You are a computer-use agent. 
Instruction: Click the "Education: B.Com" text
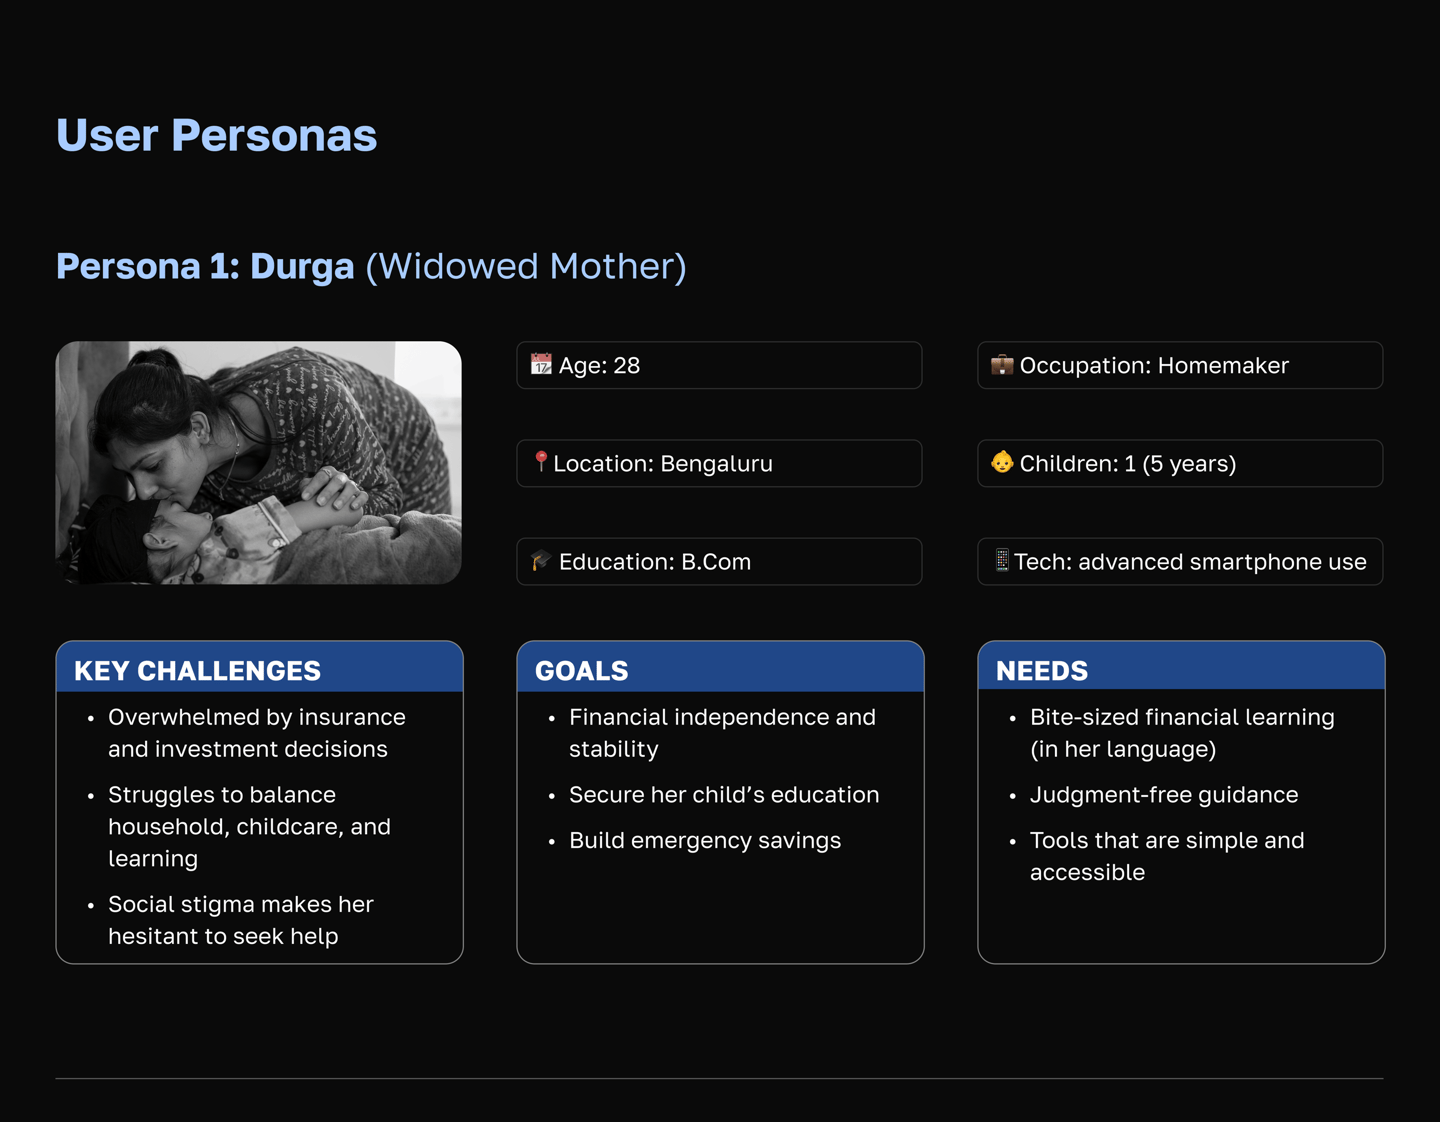click(655, 562)
